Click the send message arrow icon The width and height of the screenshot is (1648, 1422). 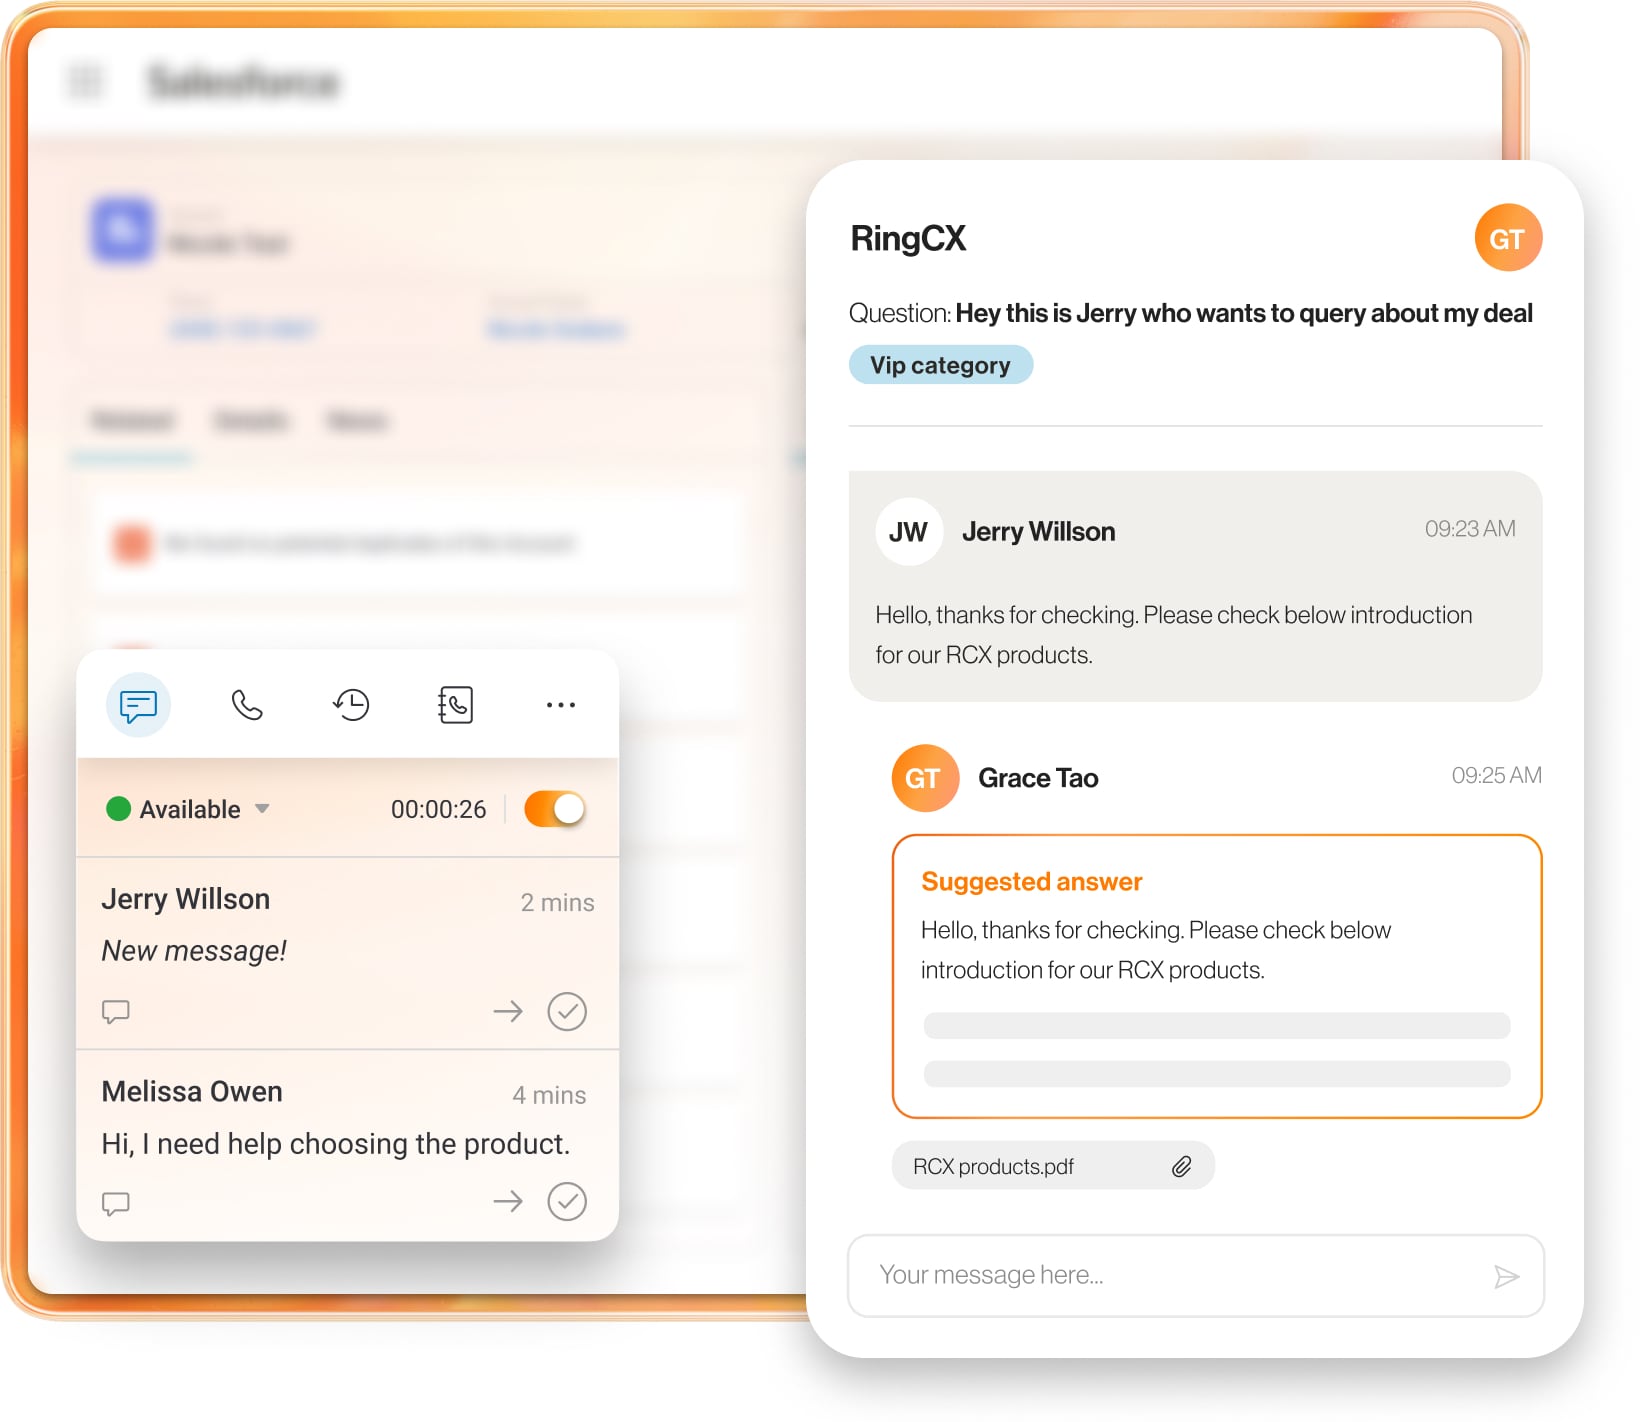[1506, 1276]
